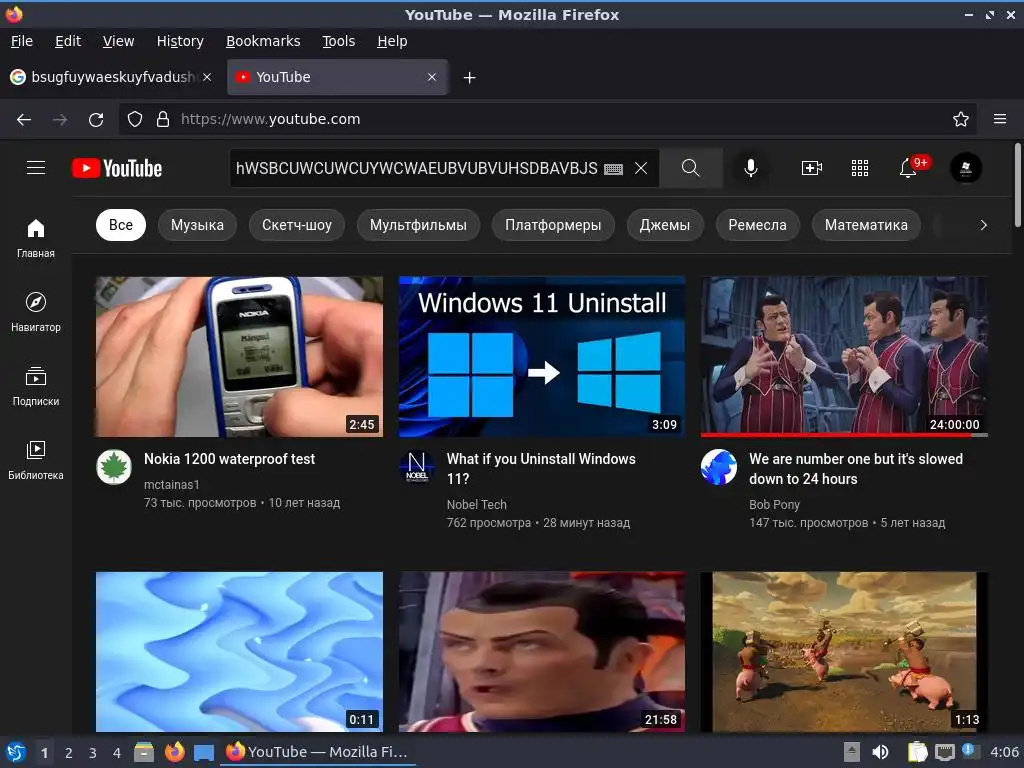Launch Firefox from the taskbar launcher
Screen dimensions: 1024x768
174,752
